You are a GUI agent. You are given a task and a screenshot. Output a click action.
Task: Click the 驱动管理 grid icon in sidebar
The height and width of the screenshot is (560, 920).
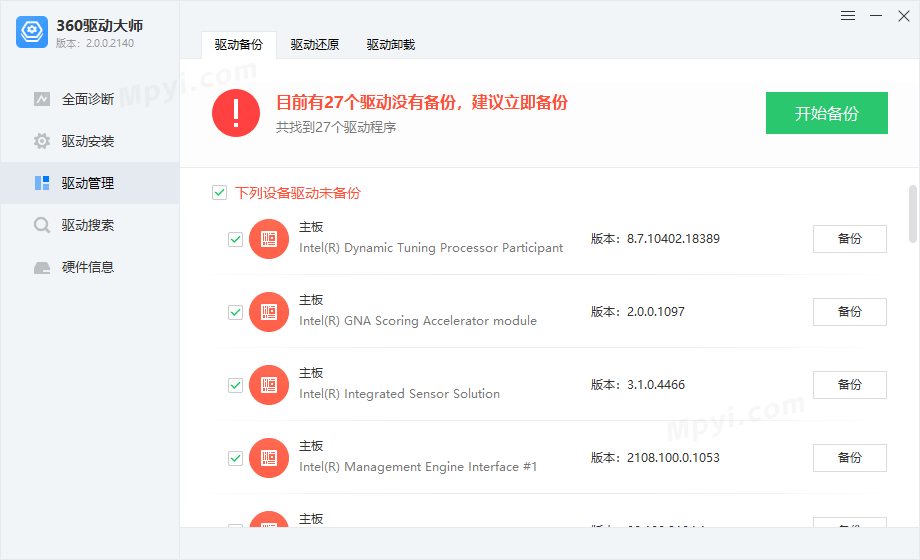[x=42, y=183]
